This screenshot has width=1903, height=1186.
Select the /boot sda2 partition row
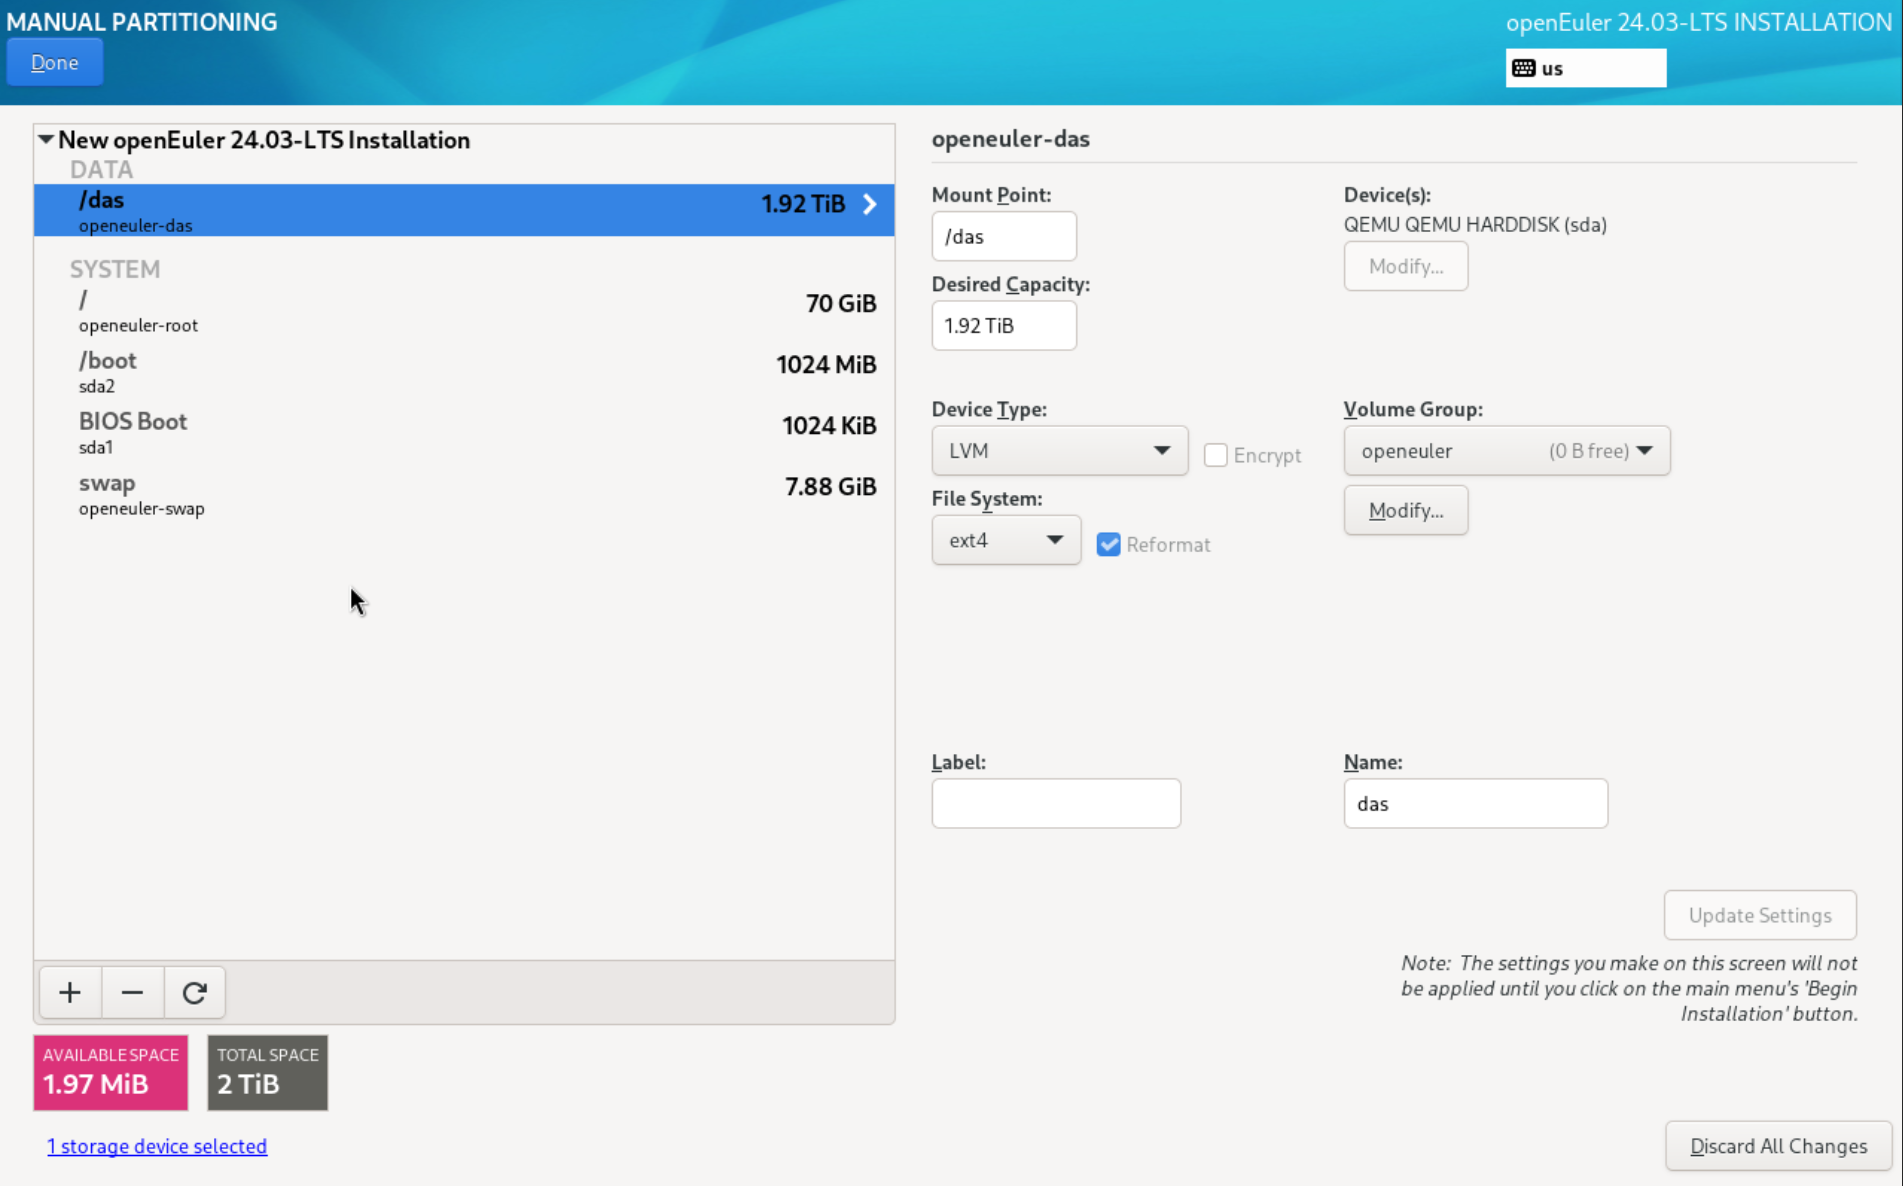(x=464, y=372)
